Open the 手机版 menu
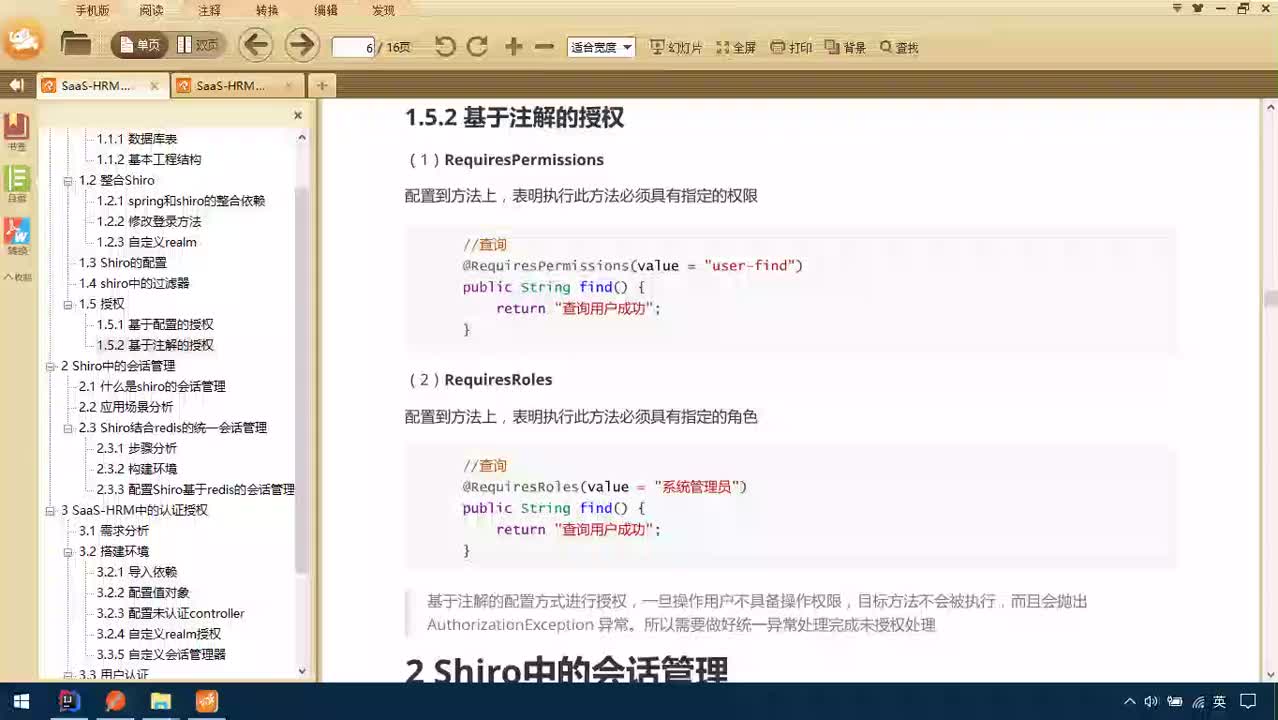Screen dimensions: 1278x720 [92, 10]
